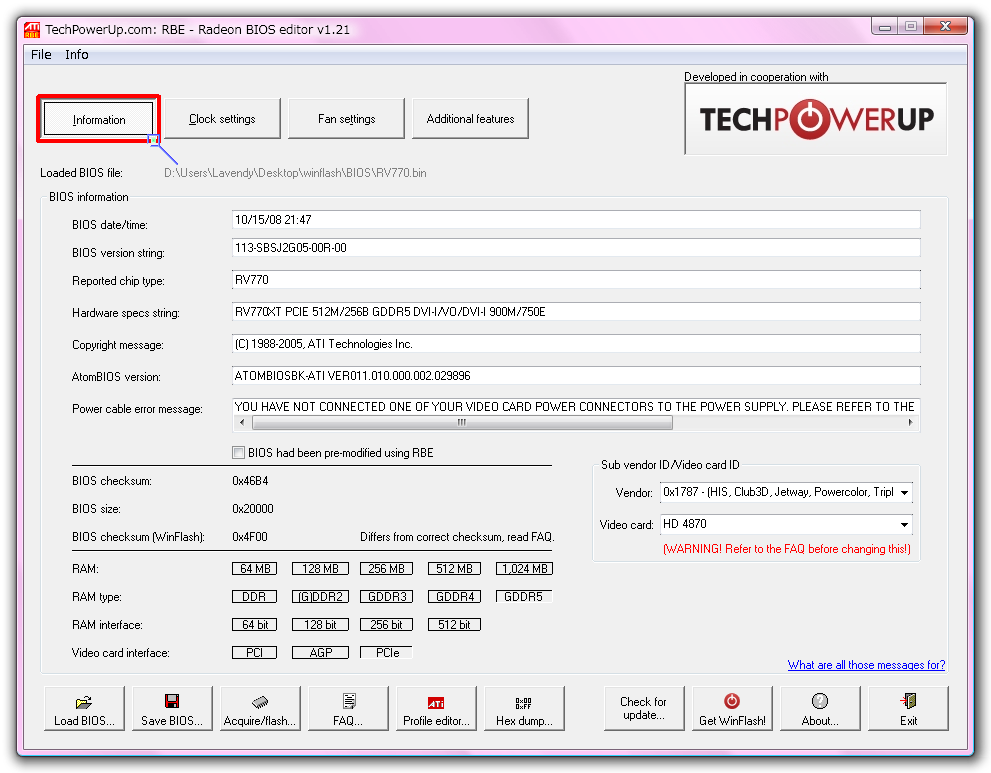Image resolution: width=991 pixels, height=773 pixels.
Task: Click the BIOS version string field
Action: pos(576,248)
